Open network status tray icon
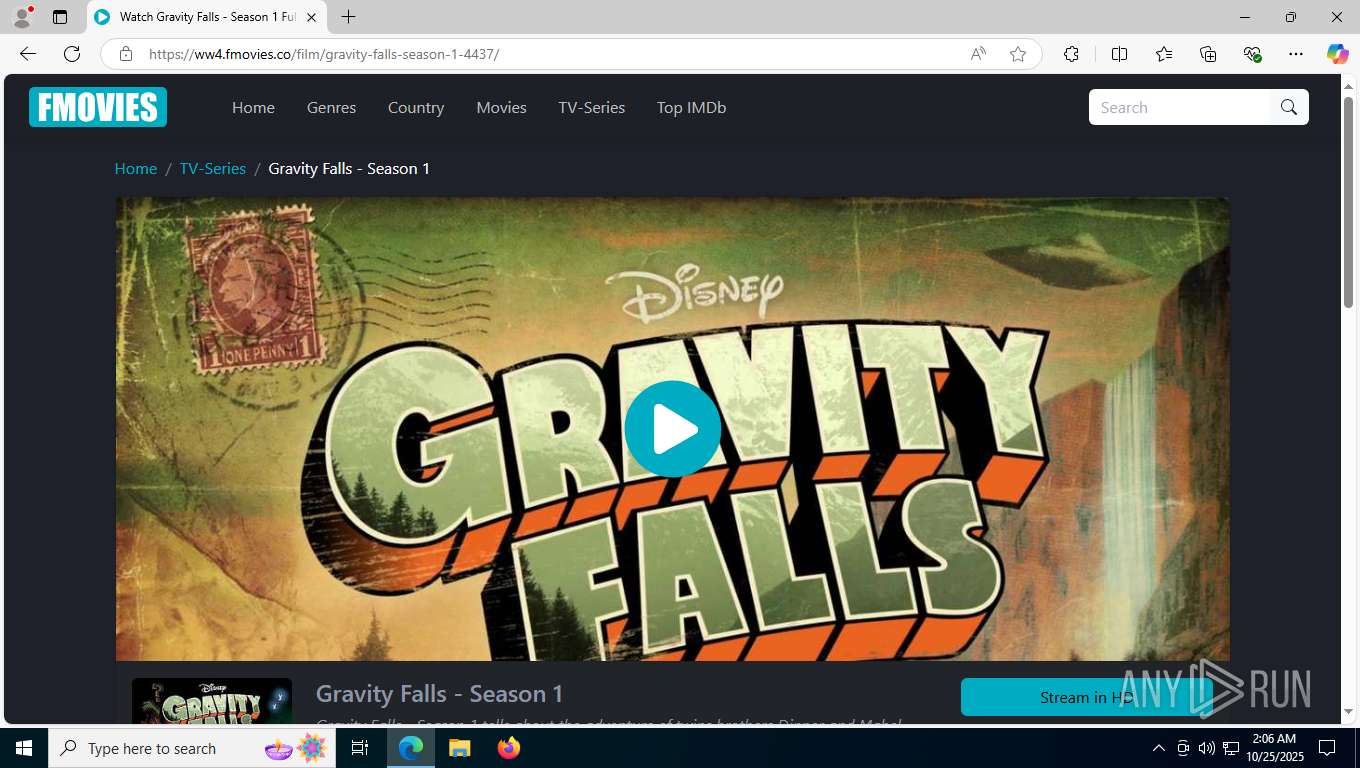Image resolution: width=1360 pixels, height=768 pixels. coord(1231,748)
